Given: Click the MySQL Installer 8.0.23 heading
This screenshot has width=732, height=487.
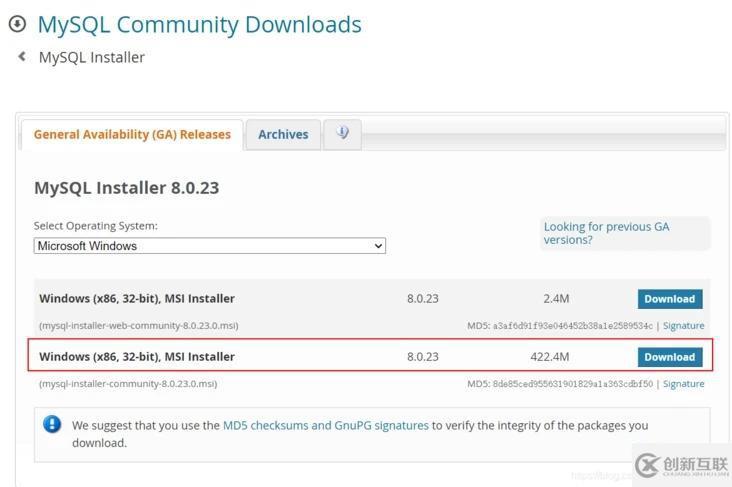Looking at the screenshot, I should click(x=127, y=188).
